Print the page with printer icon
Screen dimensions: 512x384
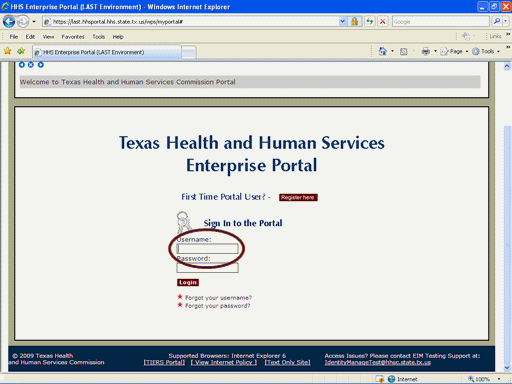coord(426,51)
